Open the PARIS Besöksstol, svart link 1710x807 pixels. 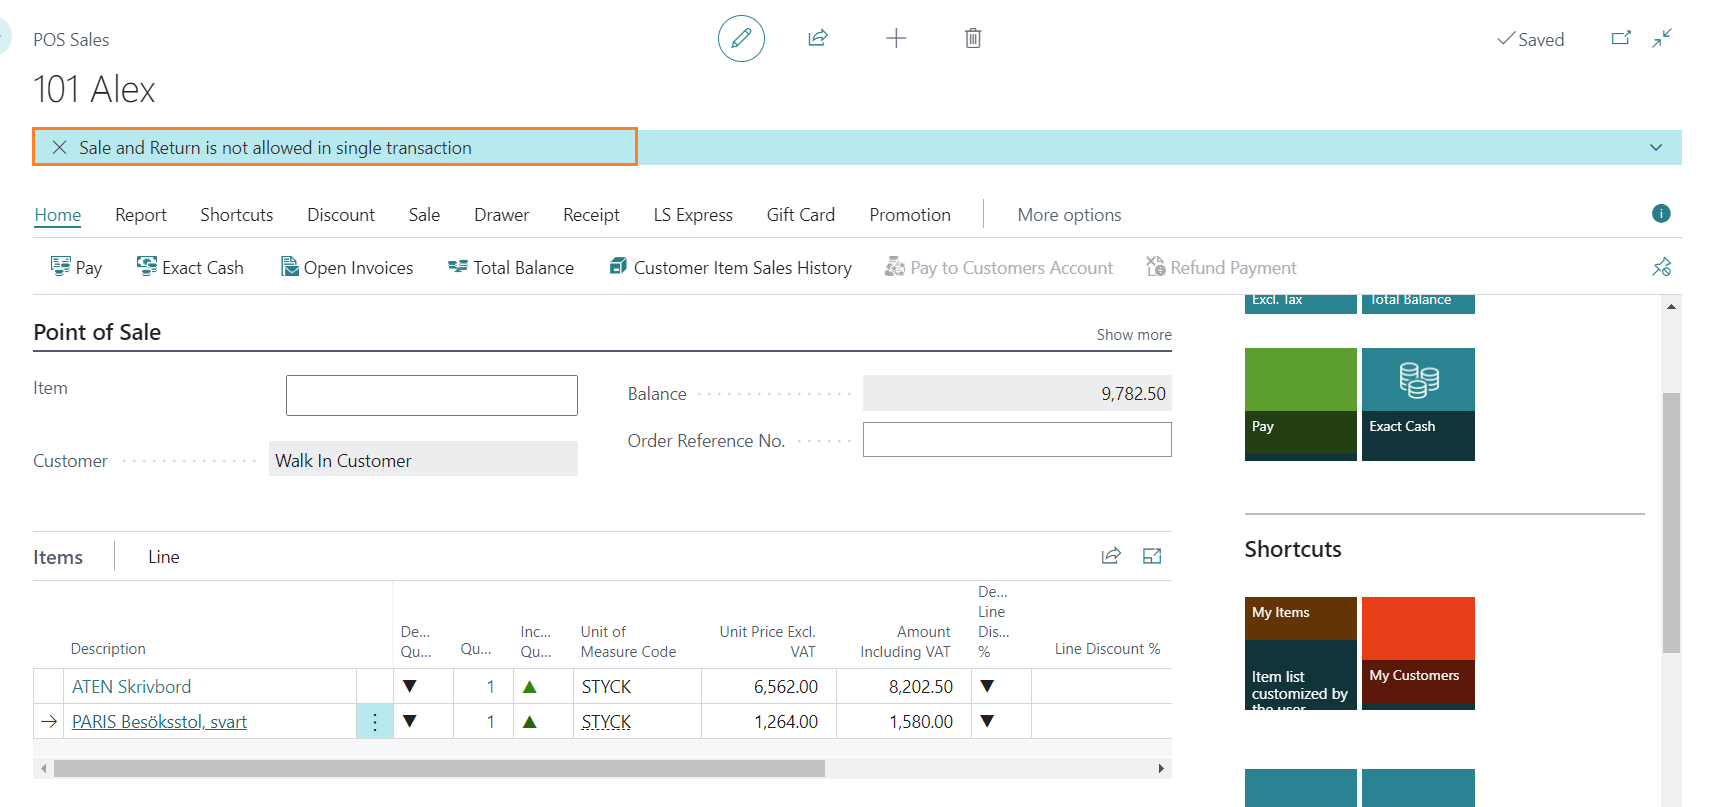tap(159, 722)
